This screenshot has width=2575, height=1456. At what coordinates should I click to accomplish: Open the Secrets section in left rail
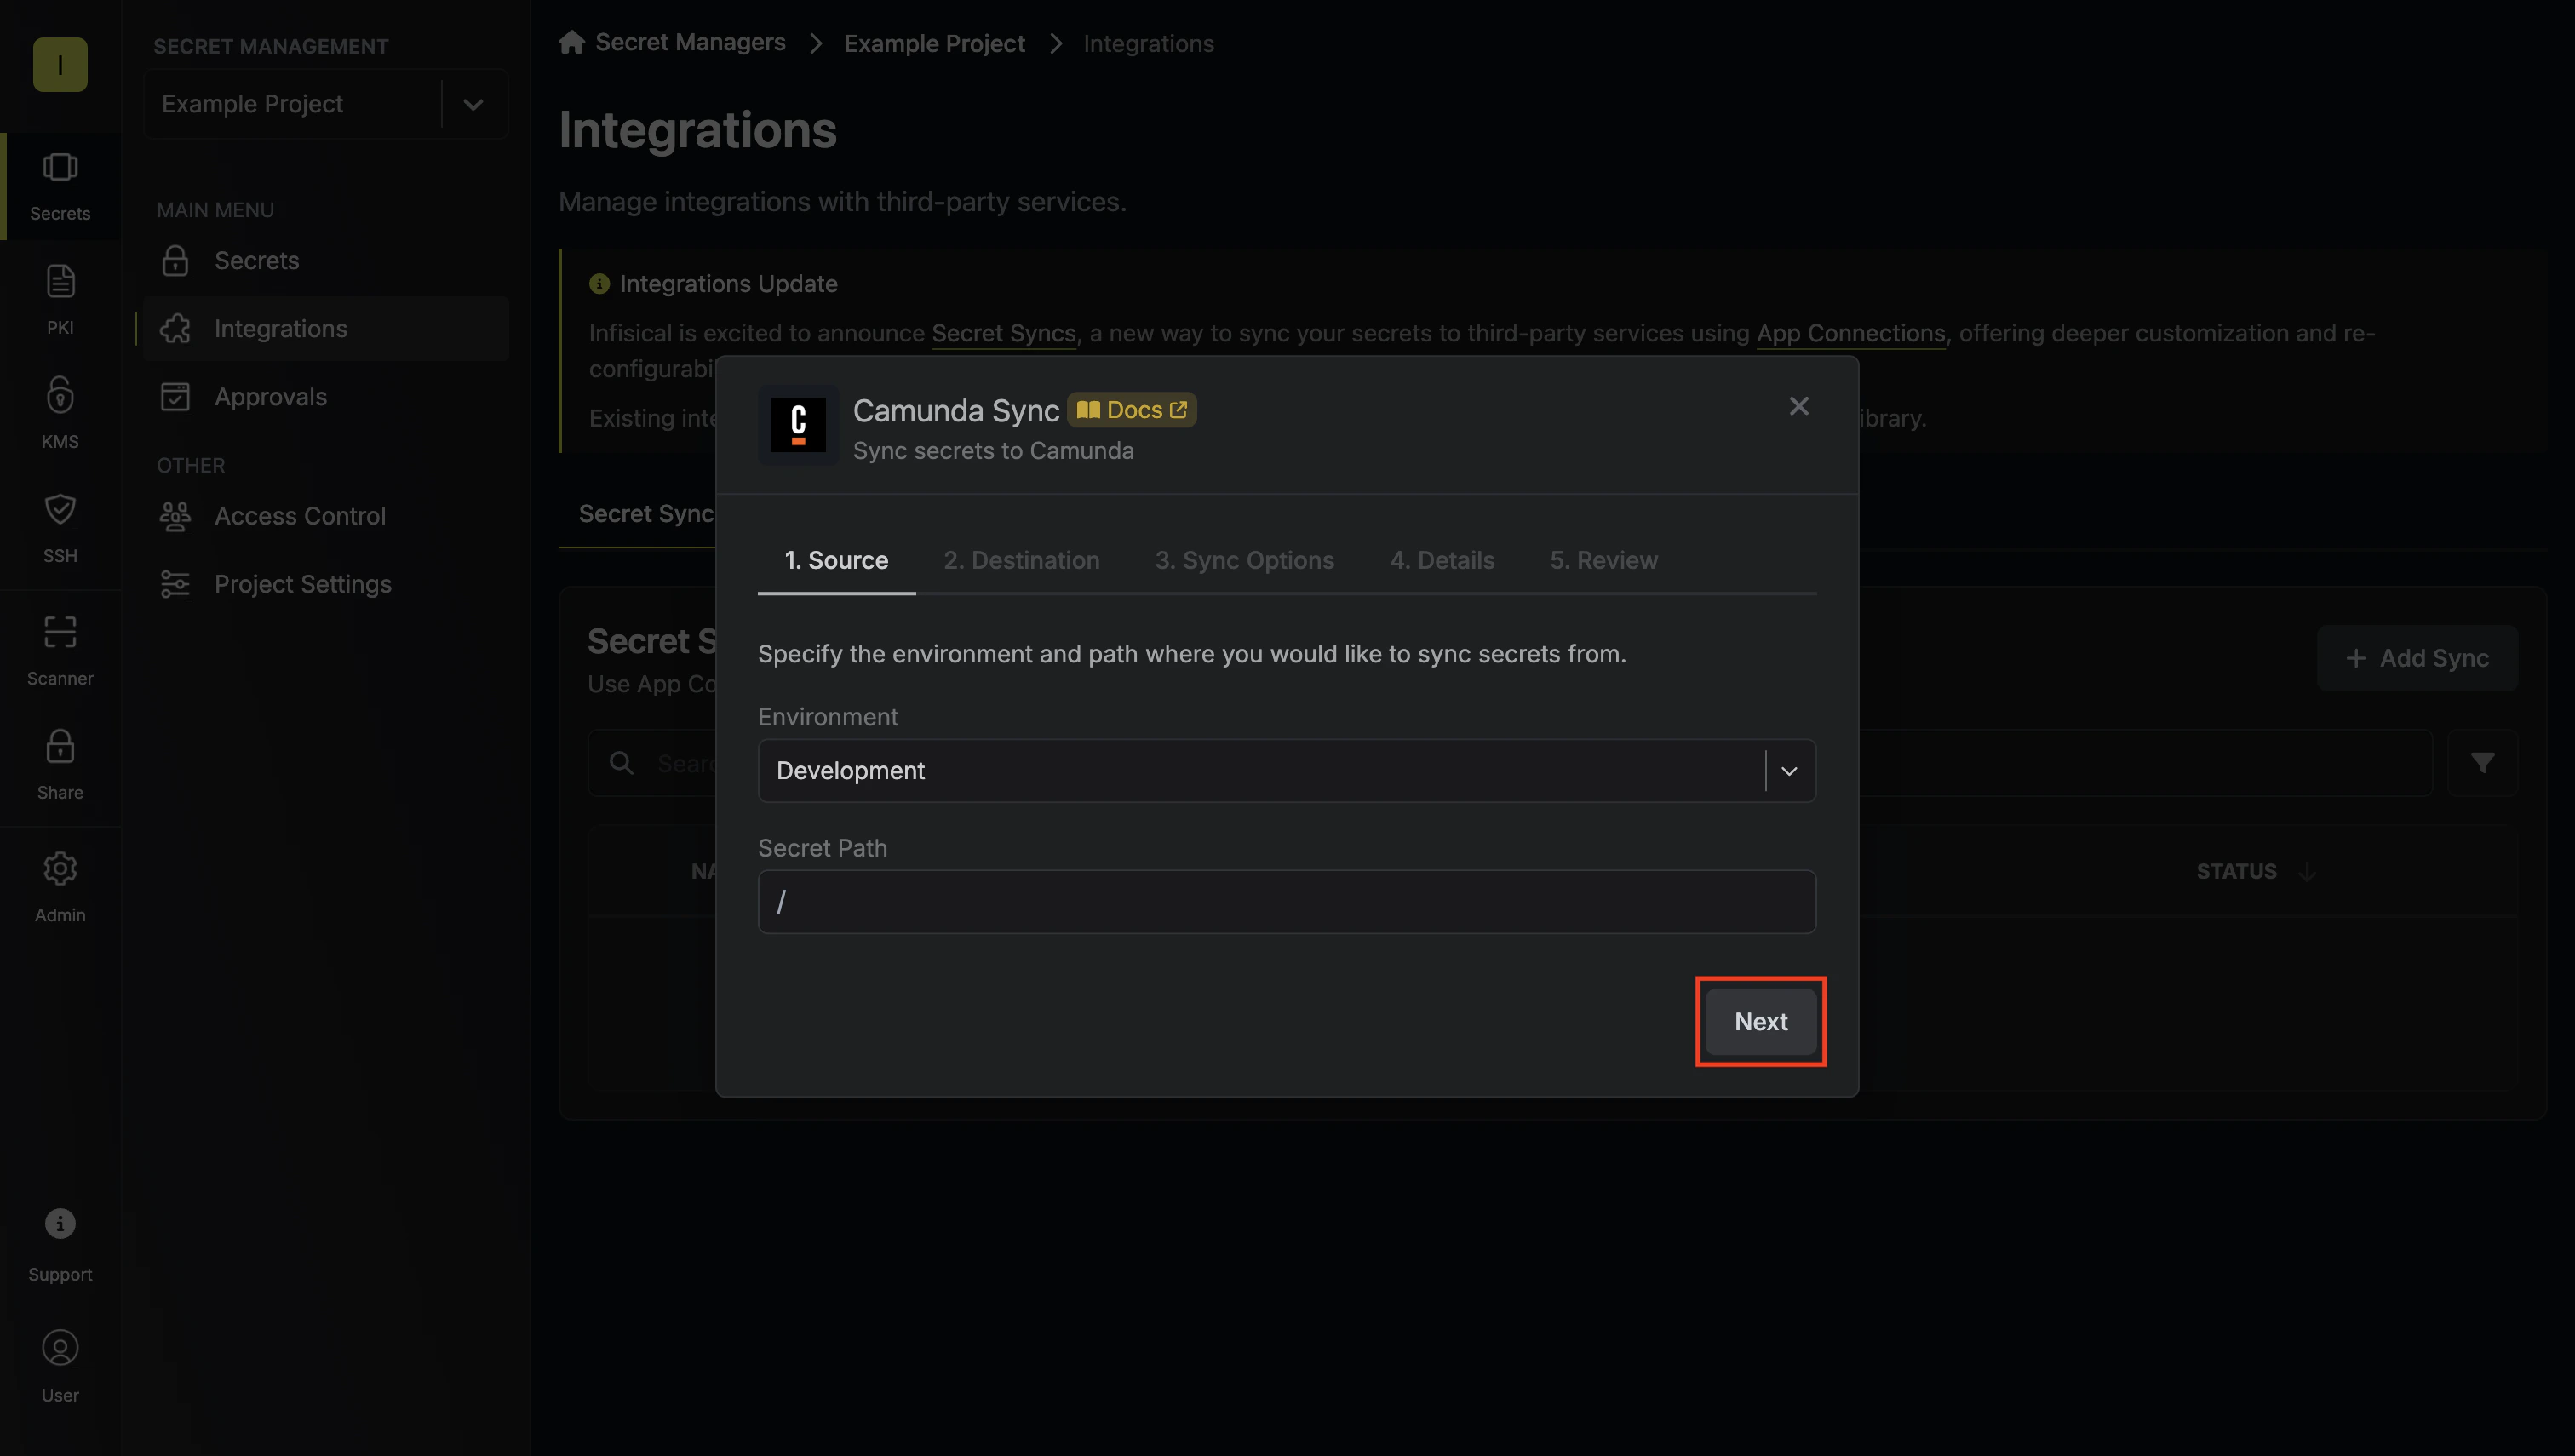(60, 186)
